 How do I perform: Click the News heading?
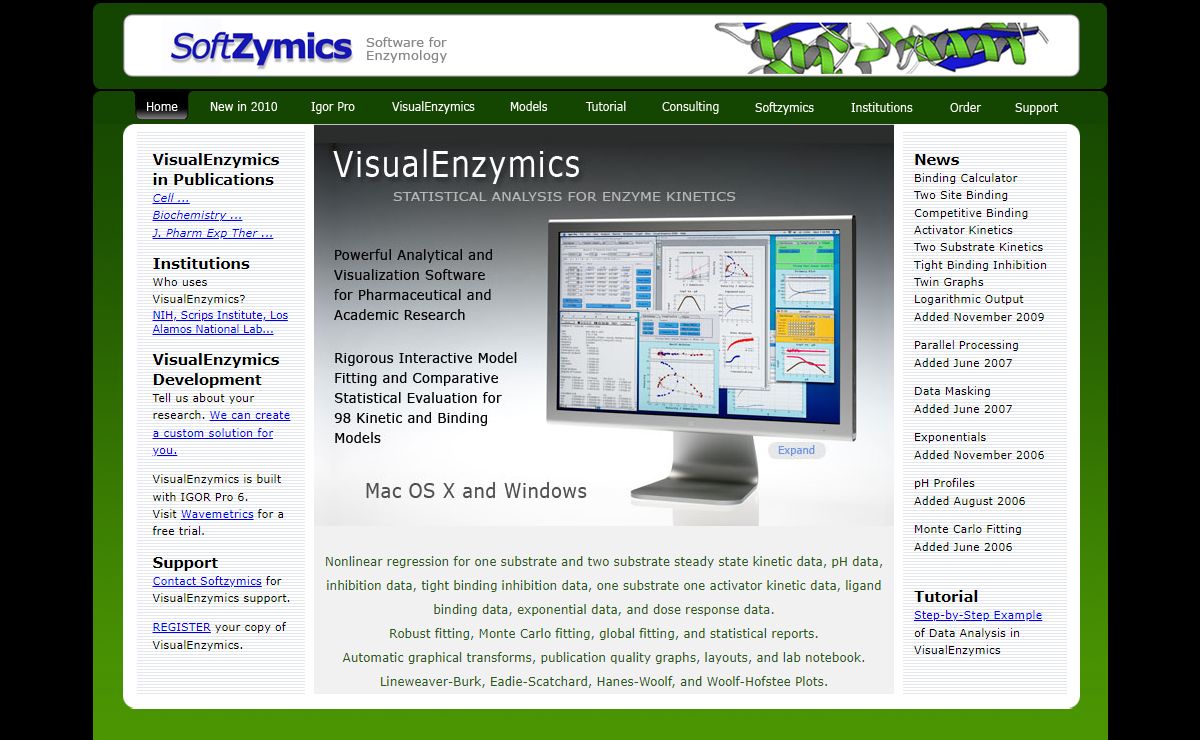click(936, 159)
